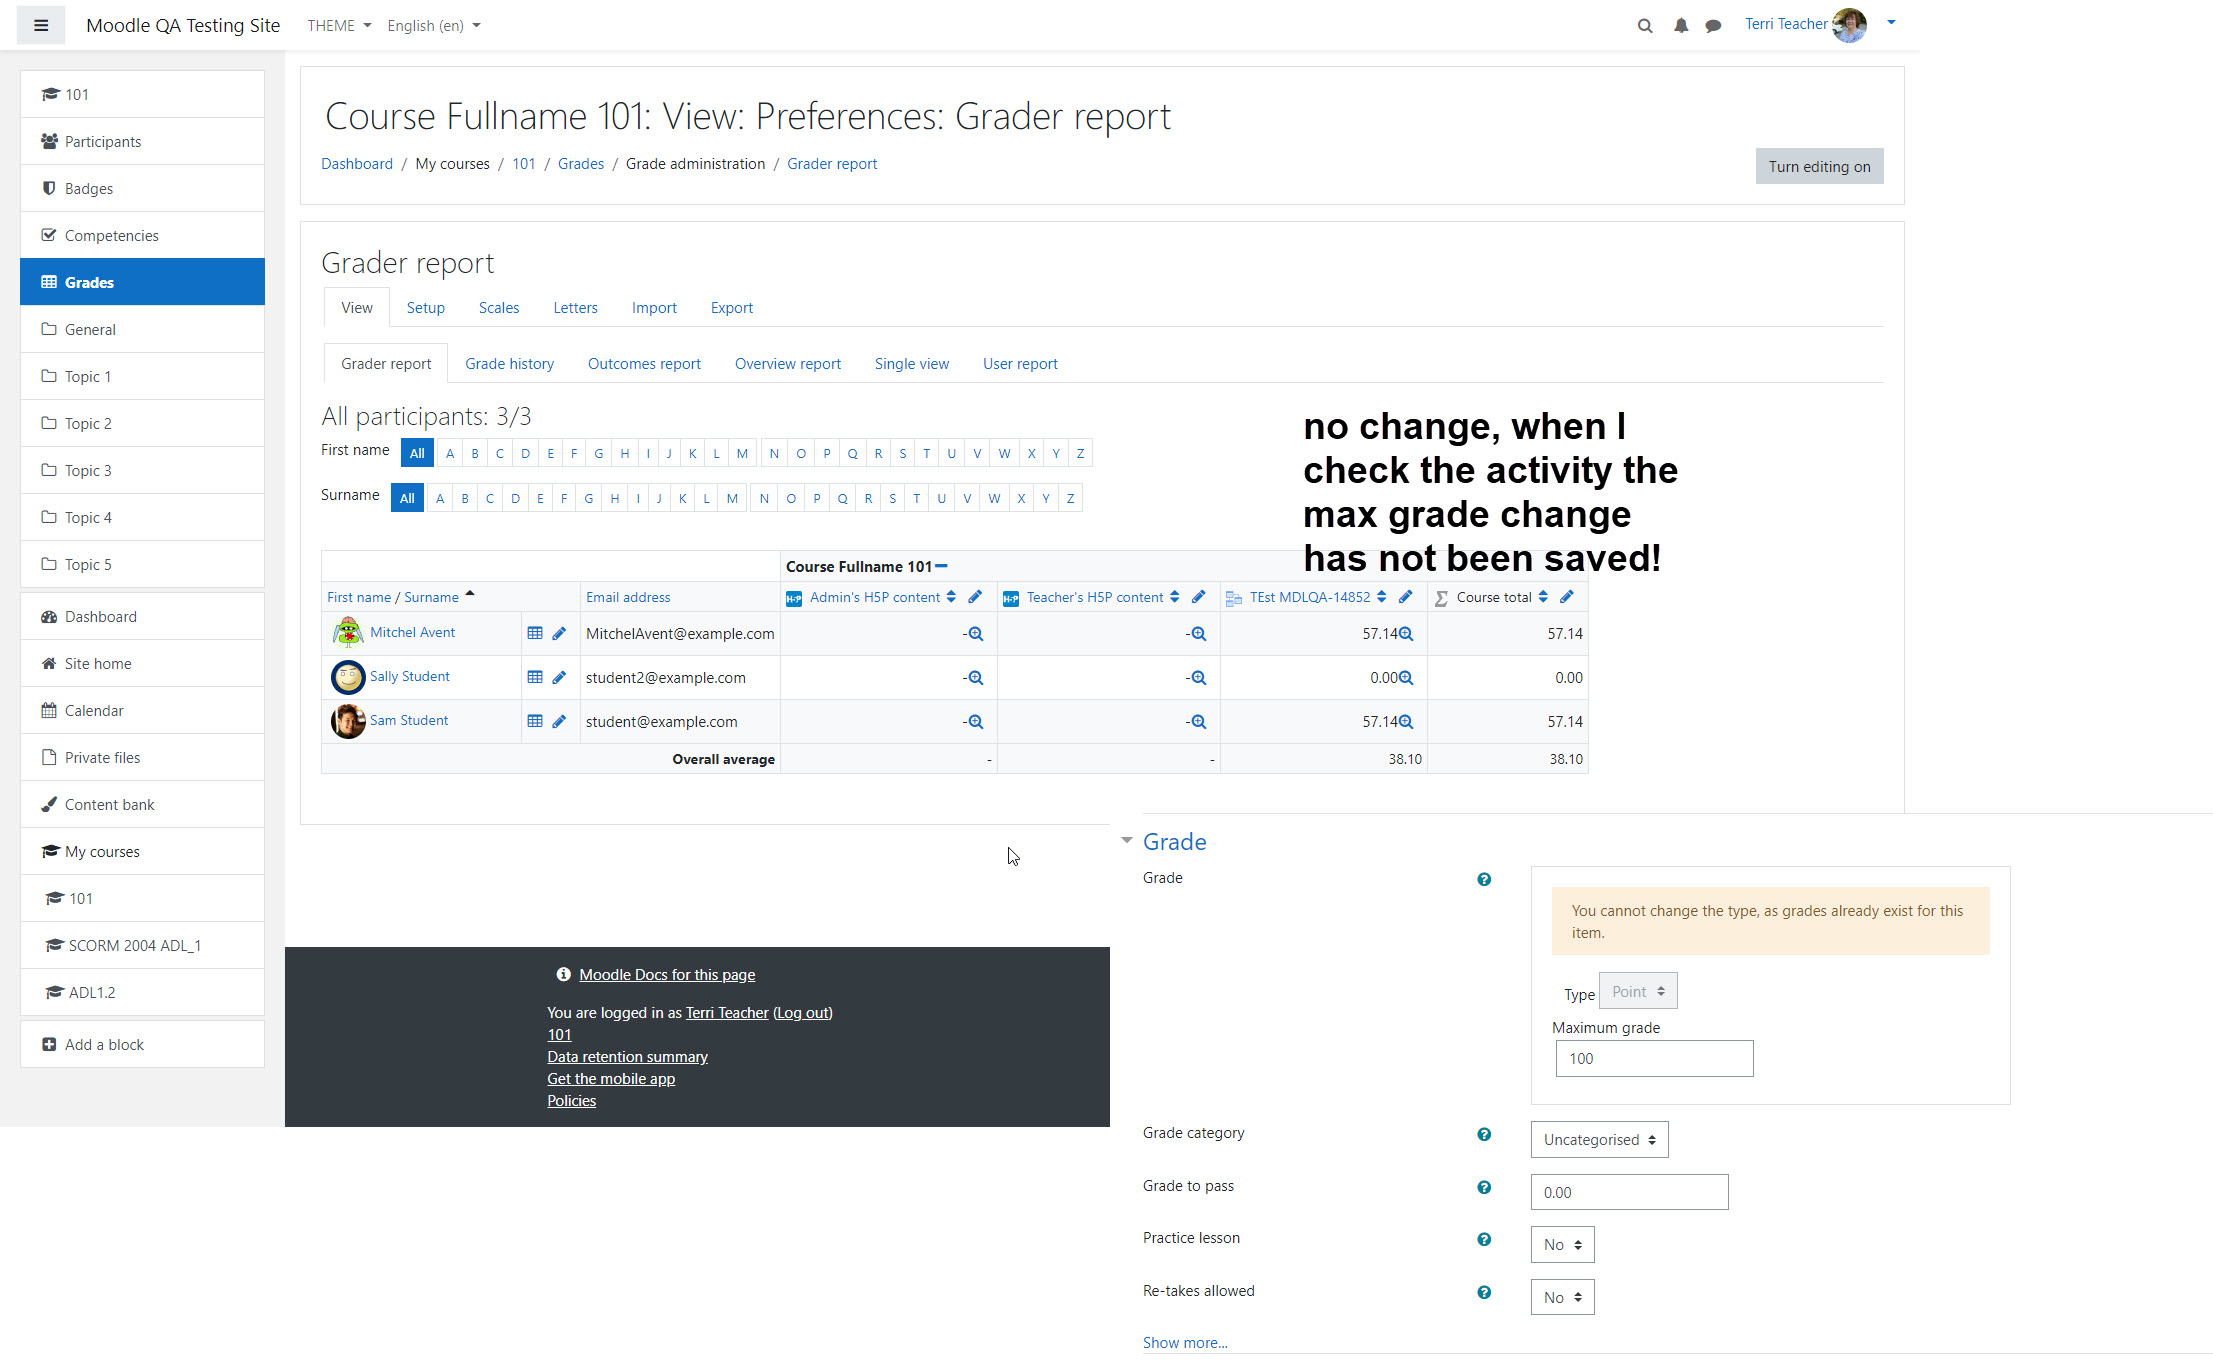Analyse Sally Student's Admin's H5P grade
This screenshot has width=2213, height=1362.
pyautogui.click(x=976, y=678)
